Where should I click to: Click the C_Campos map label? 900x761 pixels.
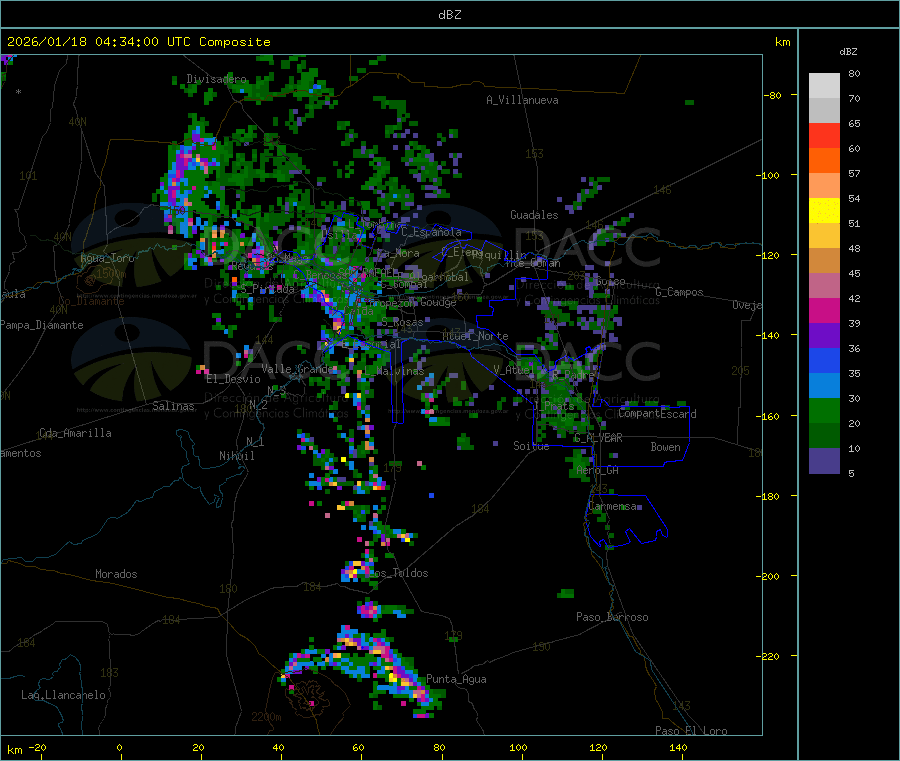click(x=680, y=292)
